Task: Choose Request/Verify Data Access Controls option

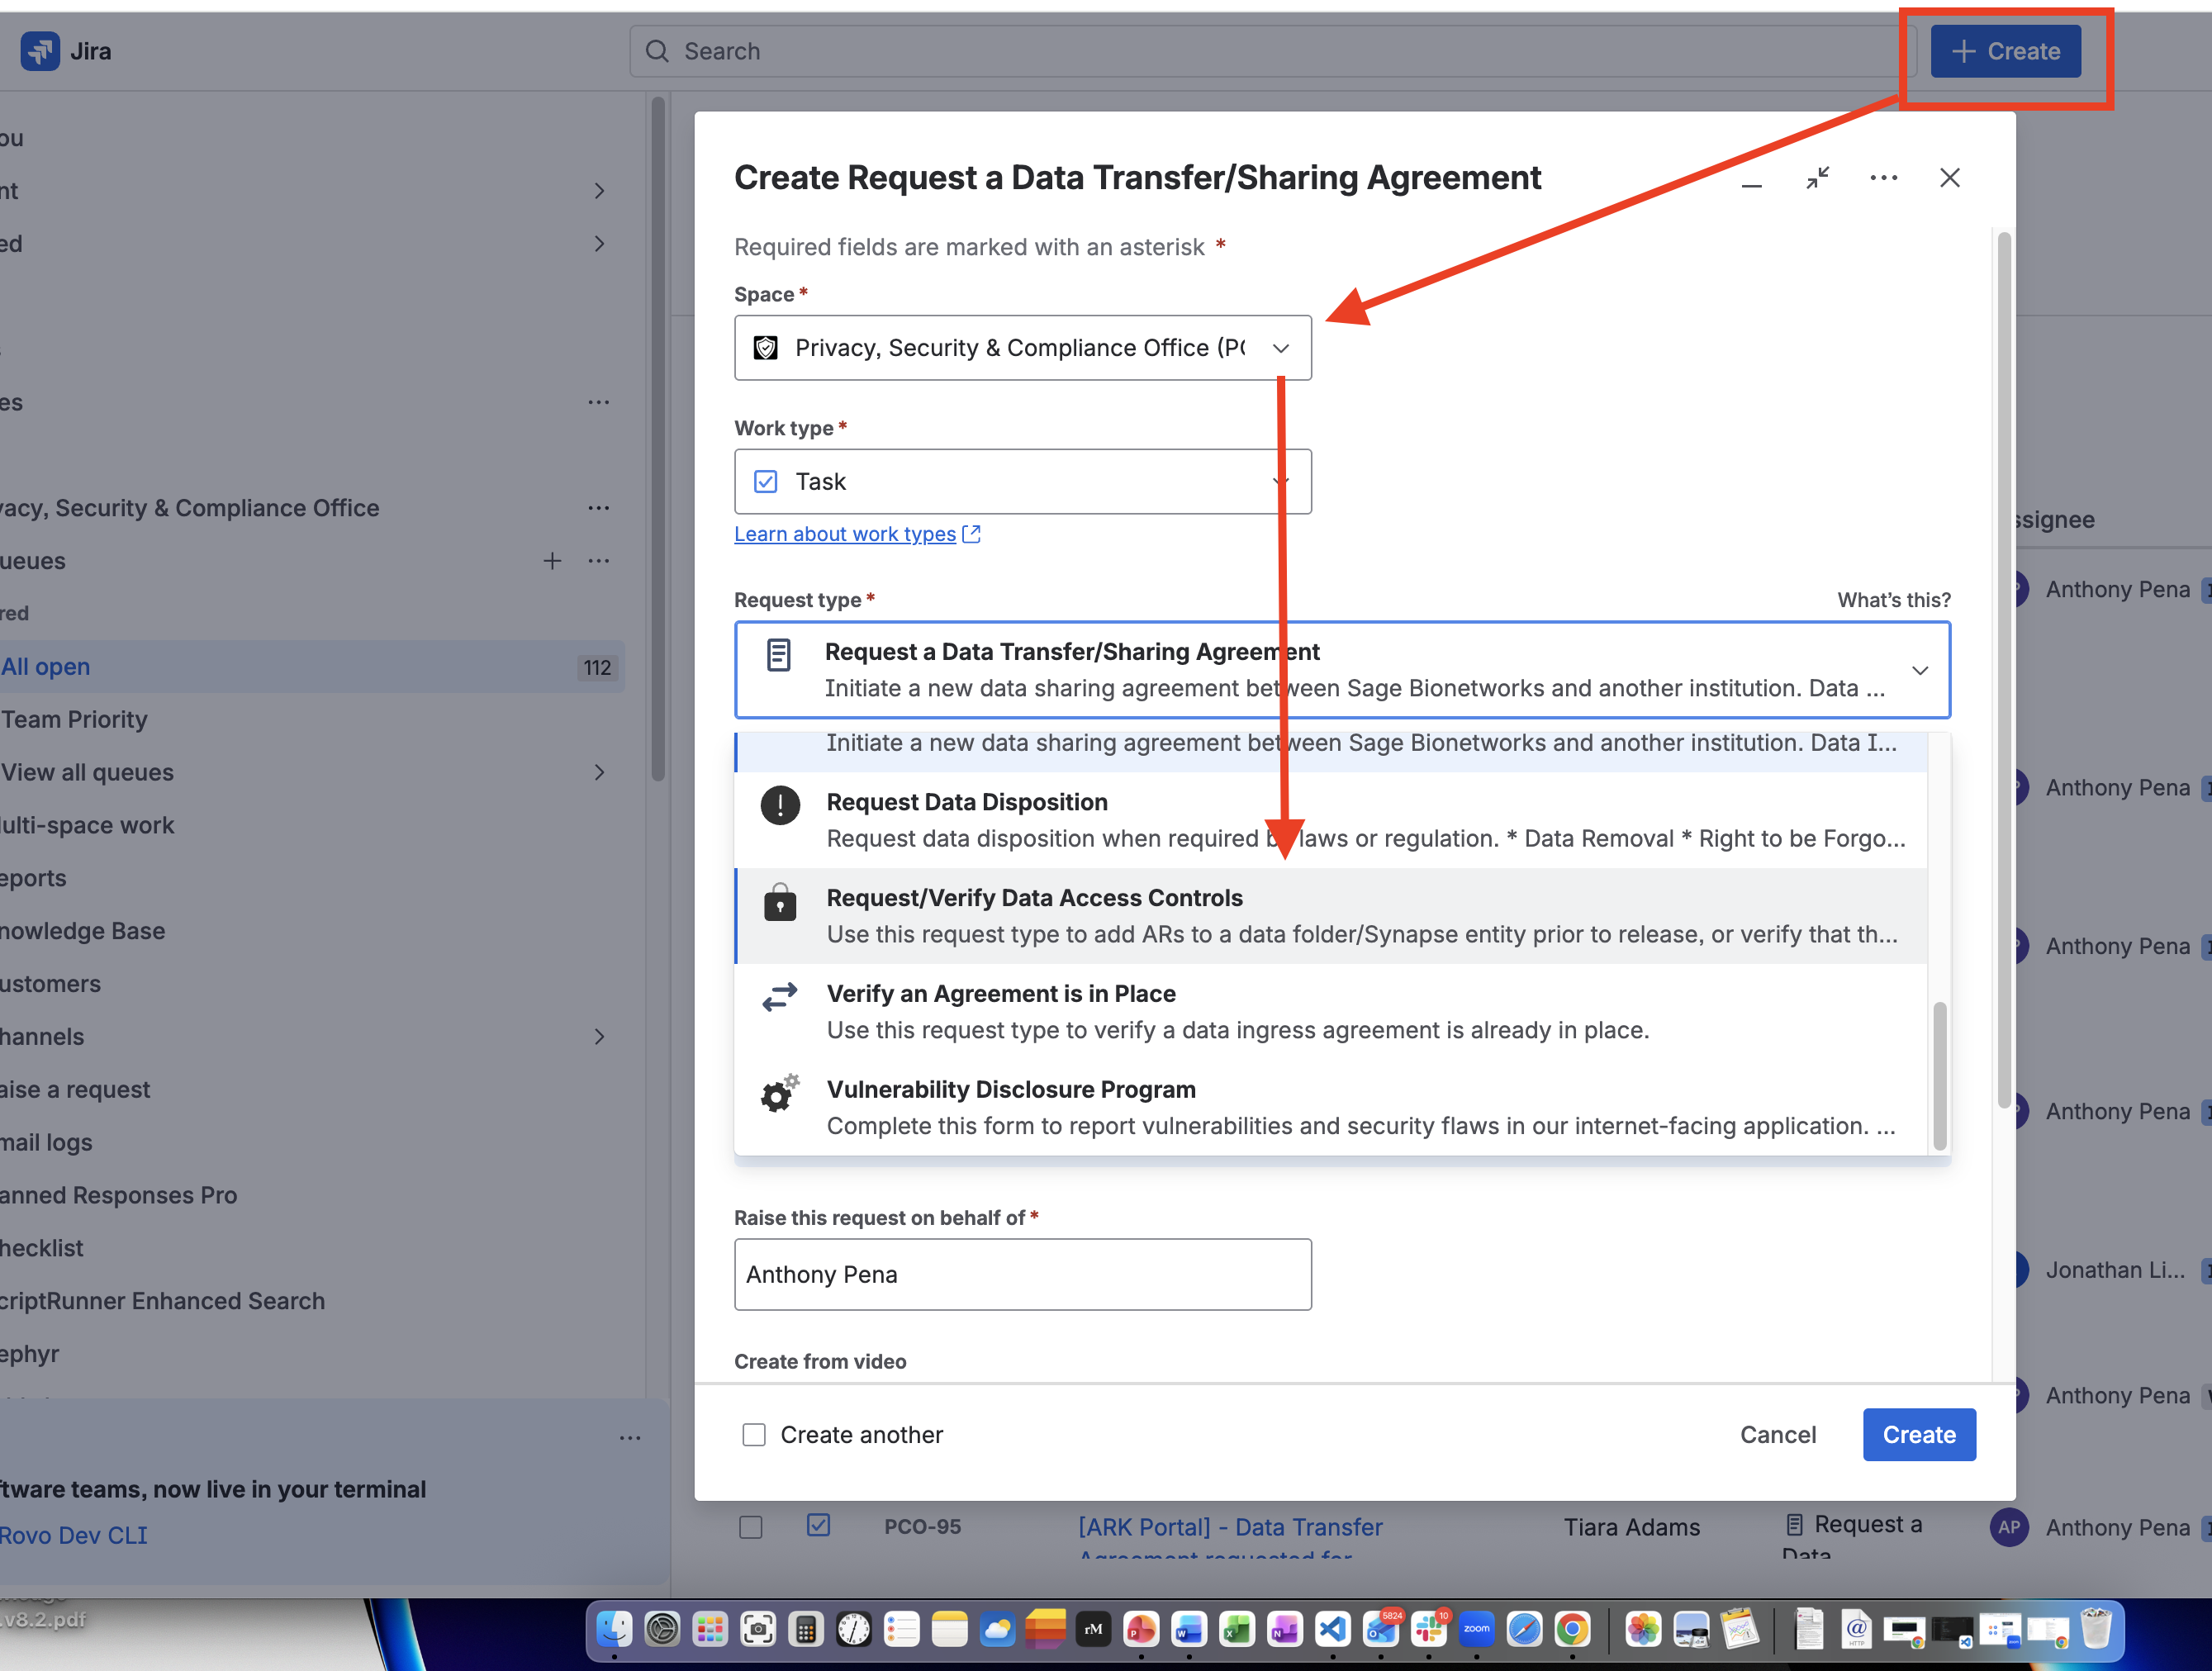Action: tap(1331, 916)
